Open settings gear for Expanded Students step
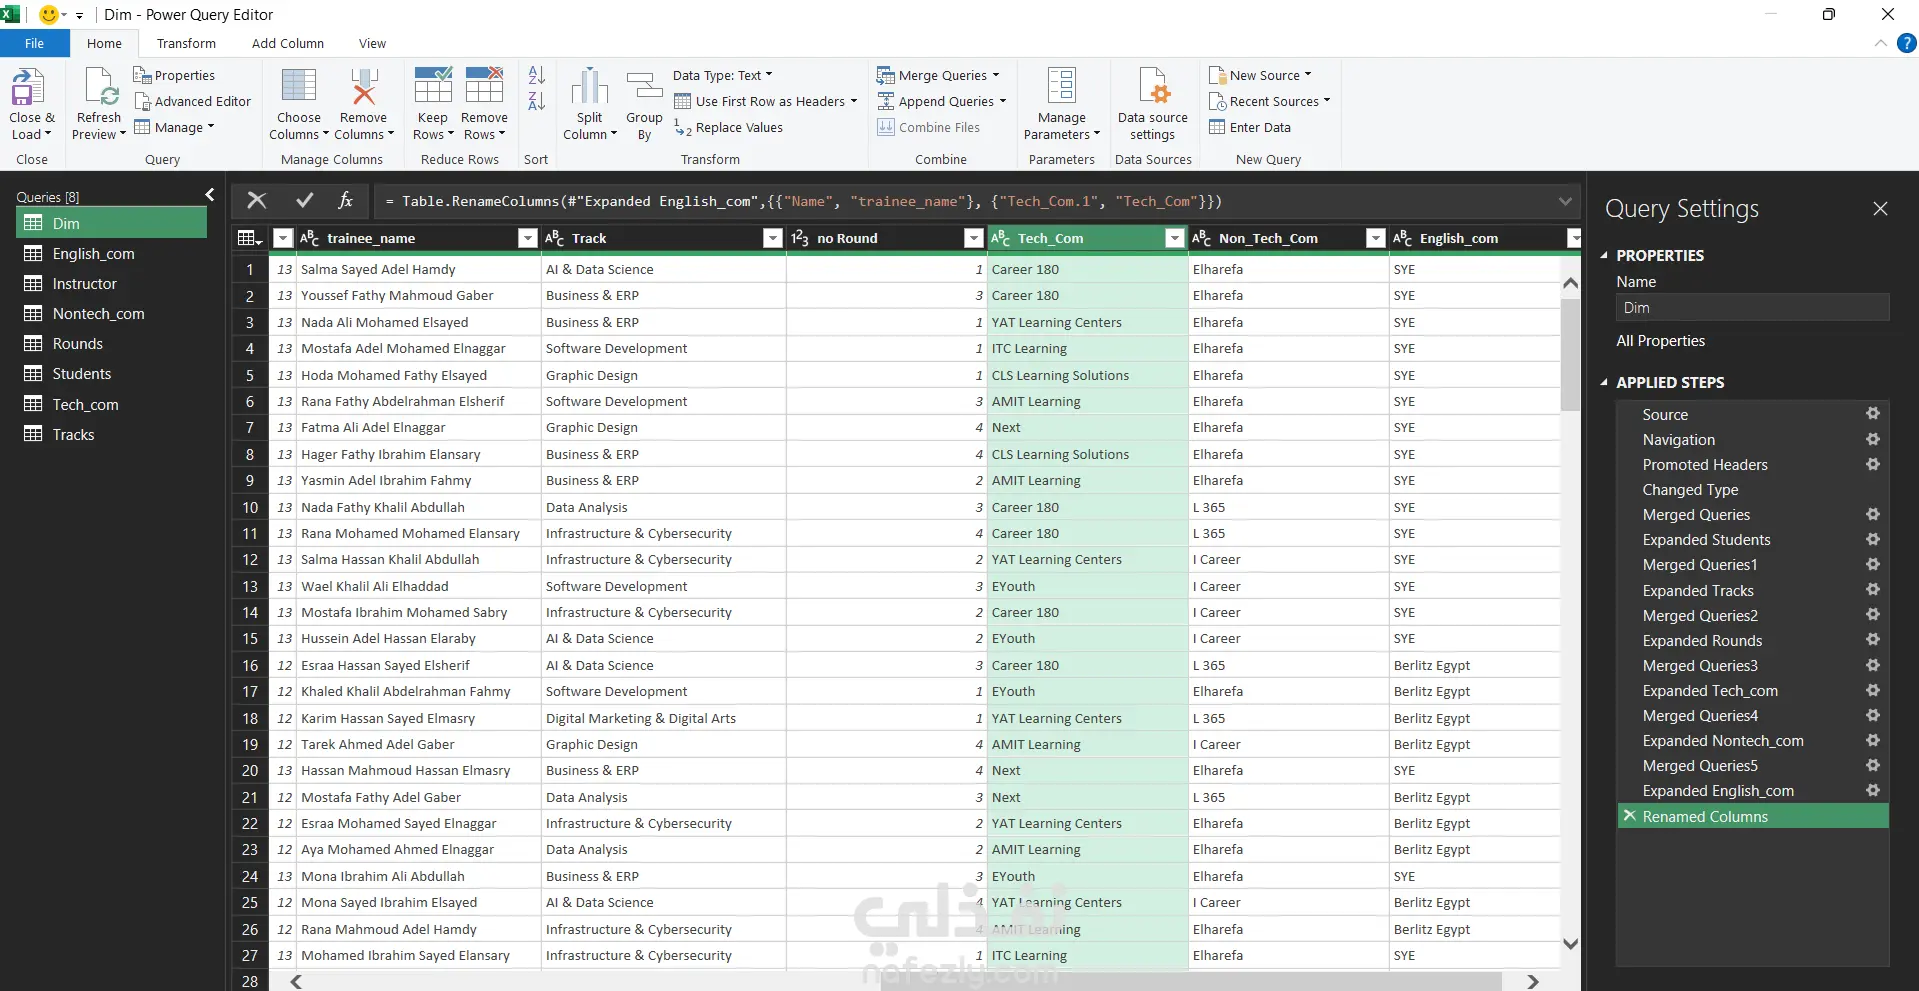Viewport: 1919px width, 991px height. (1873, 539)
